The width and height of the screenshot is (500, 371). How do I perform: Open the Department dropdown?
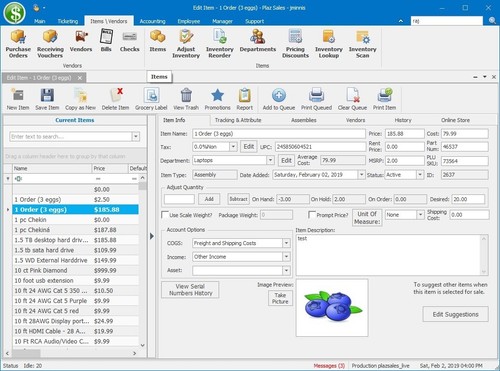click(x=270, y=160)
